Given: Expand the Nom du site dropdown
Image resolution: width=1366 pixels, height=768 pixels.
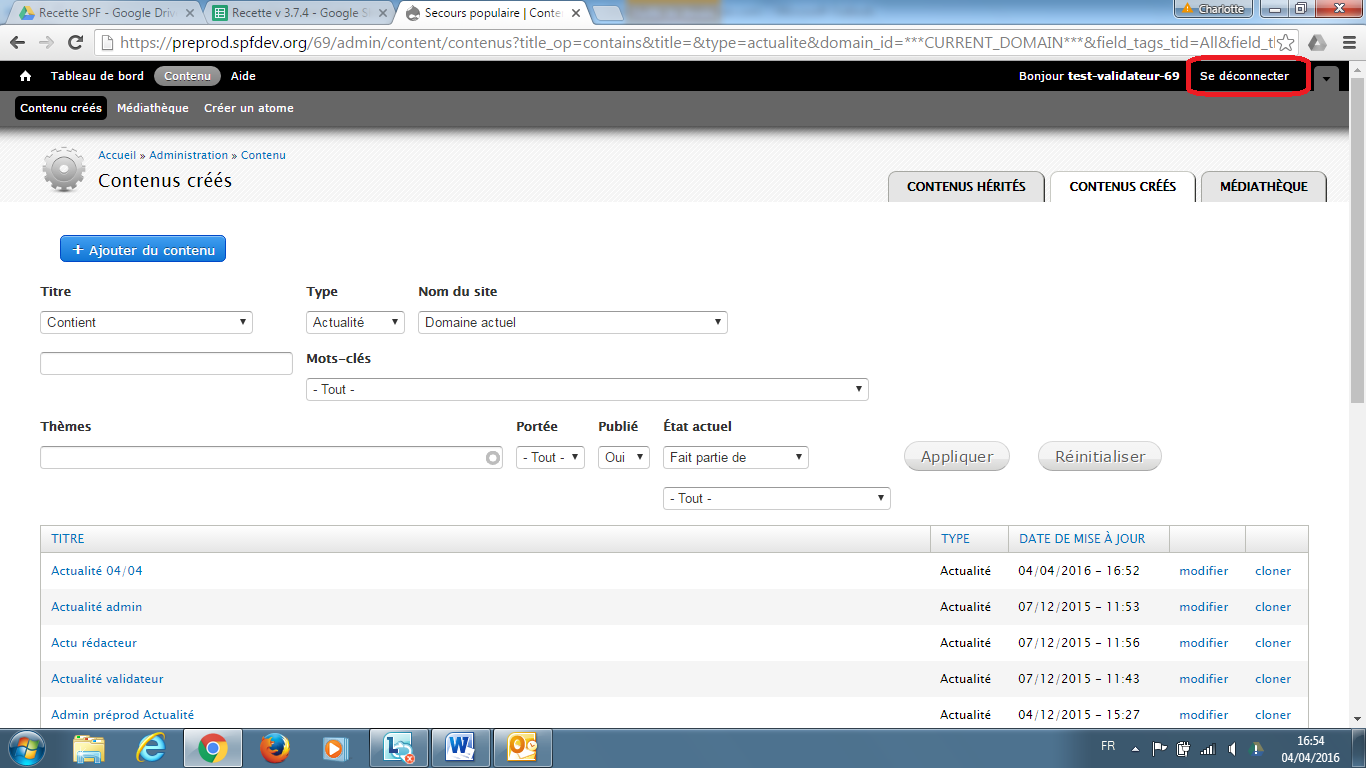Looking at the screenshot, I should pos(572,322).
